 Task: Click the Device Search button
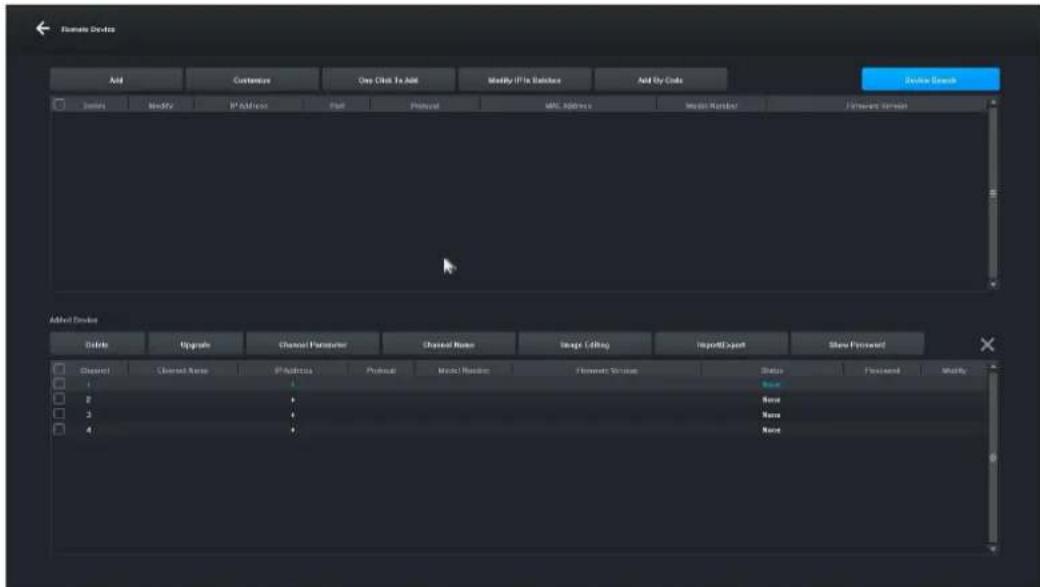pos(931,80)
